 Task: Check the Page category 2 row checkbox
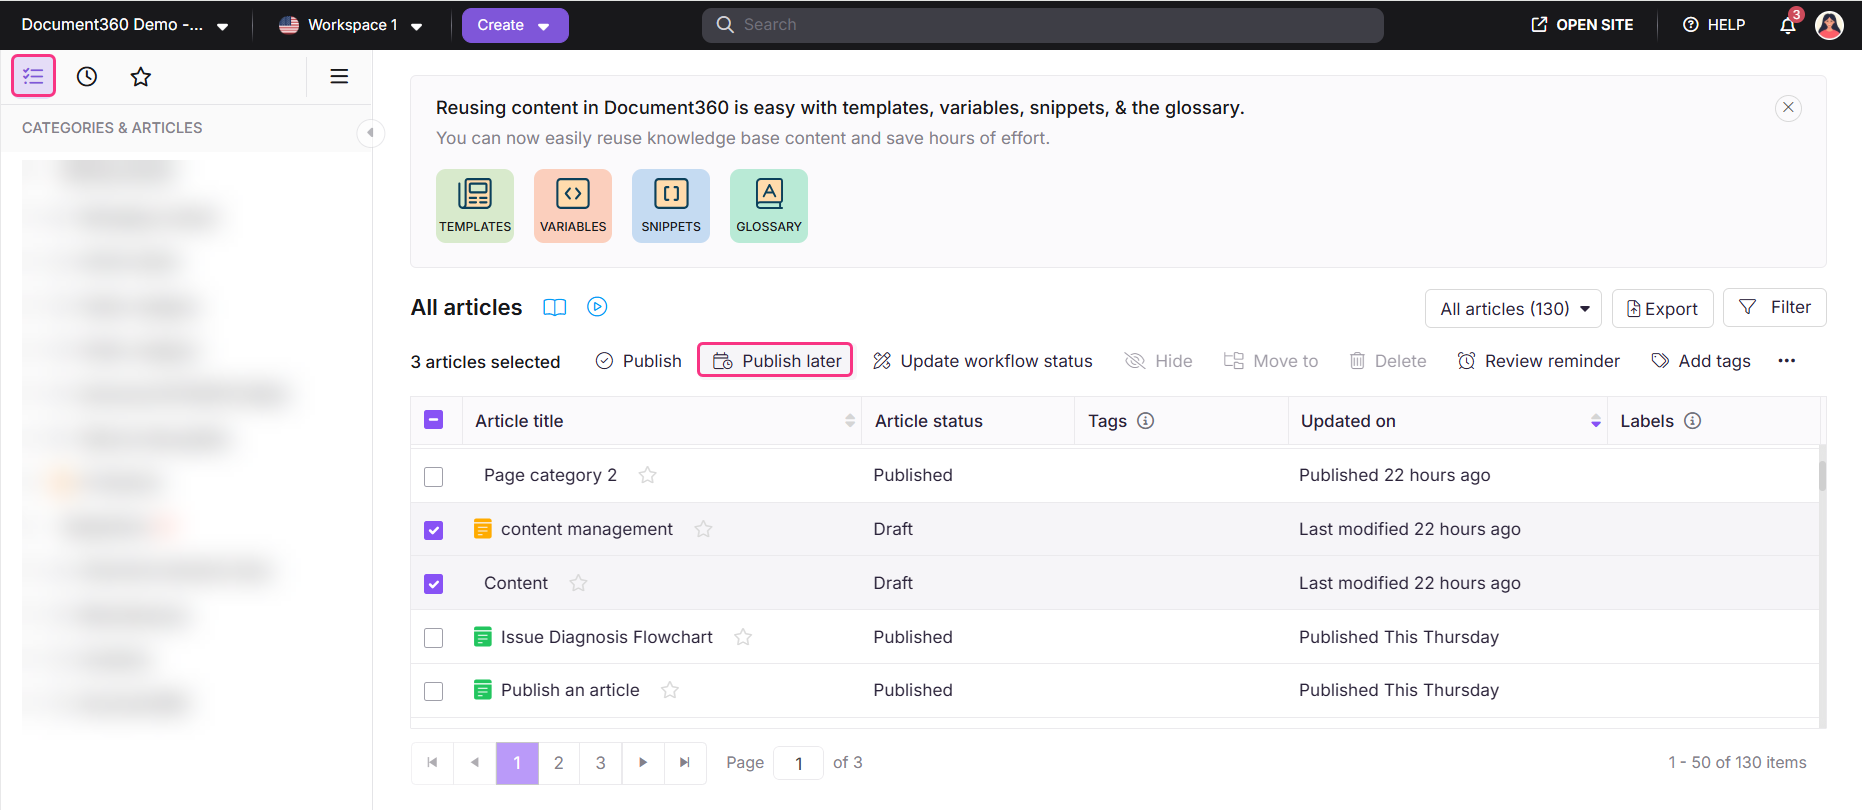(434, 477)
